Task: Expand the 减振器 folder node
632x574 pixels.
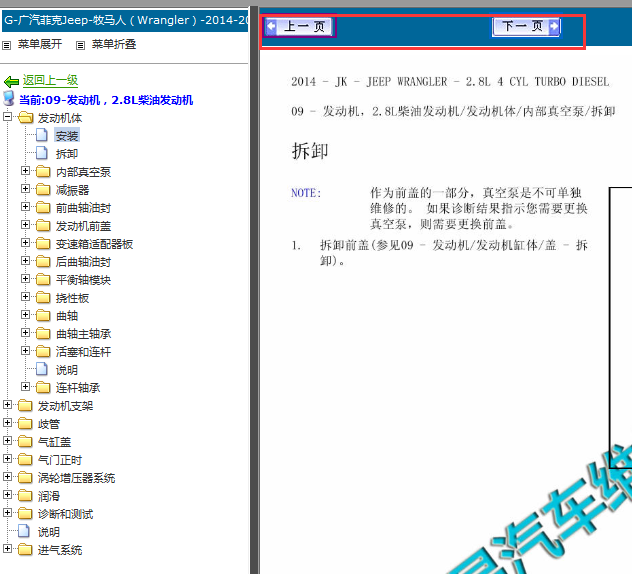Action: (x=25, y=189)
